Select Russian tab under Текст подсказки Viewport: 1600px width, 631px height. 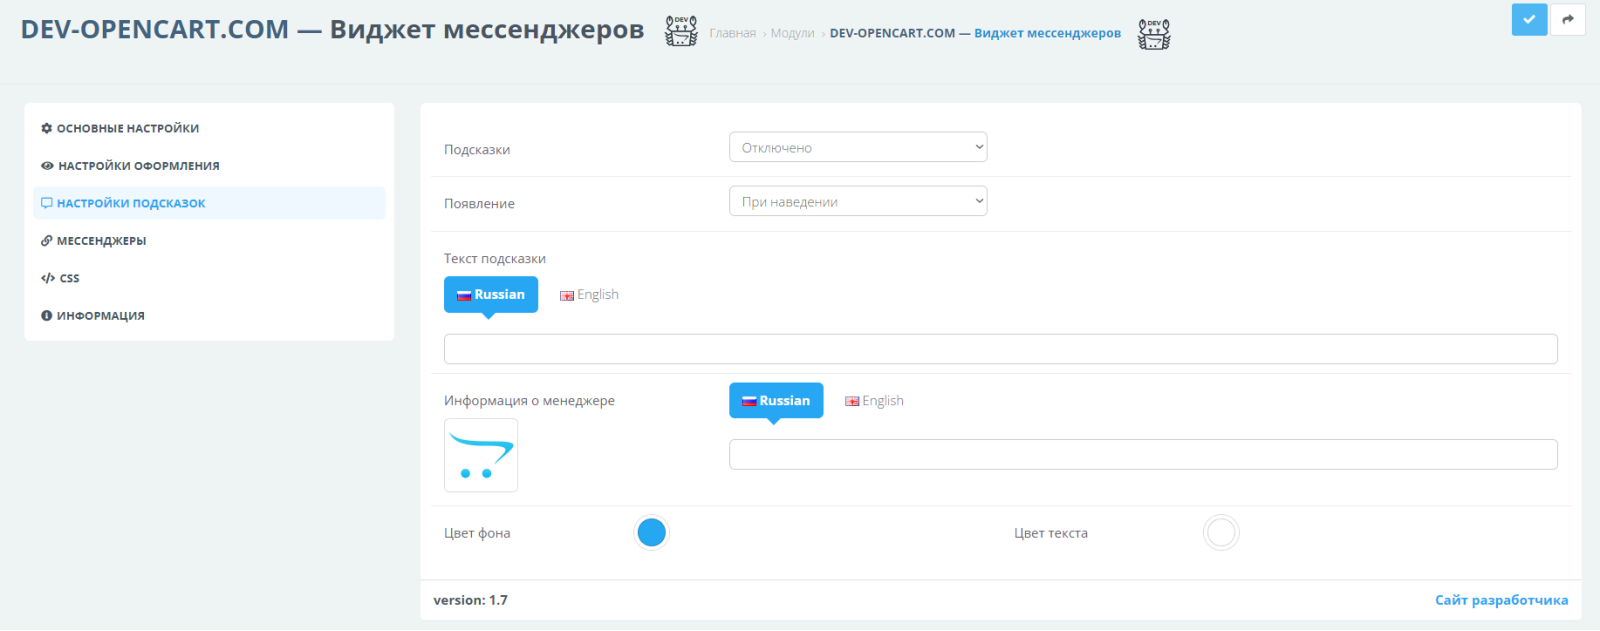click(491, 294)
